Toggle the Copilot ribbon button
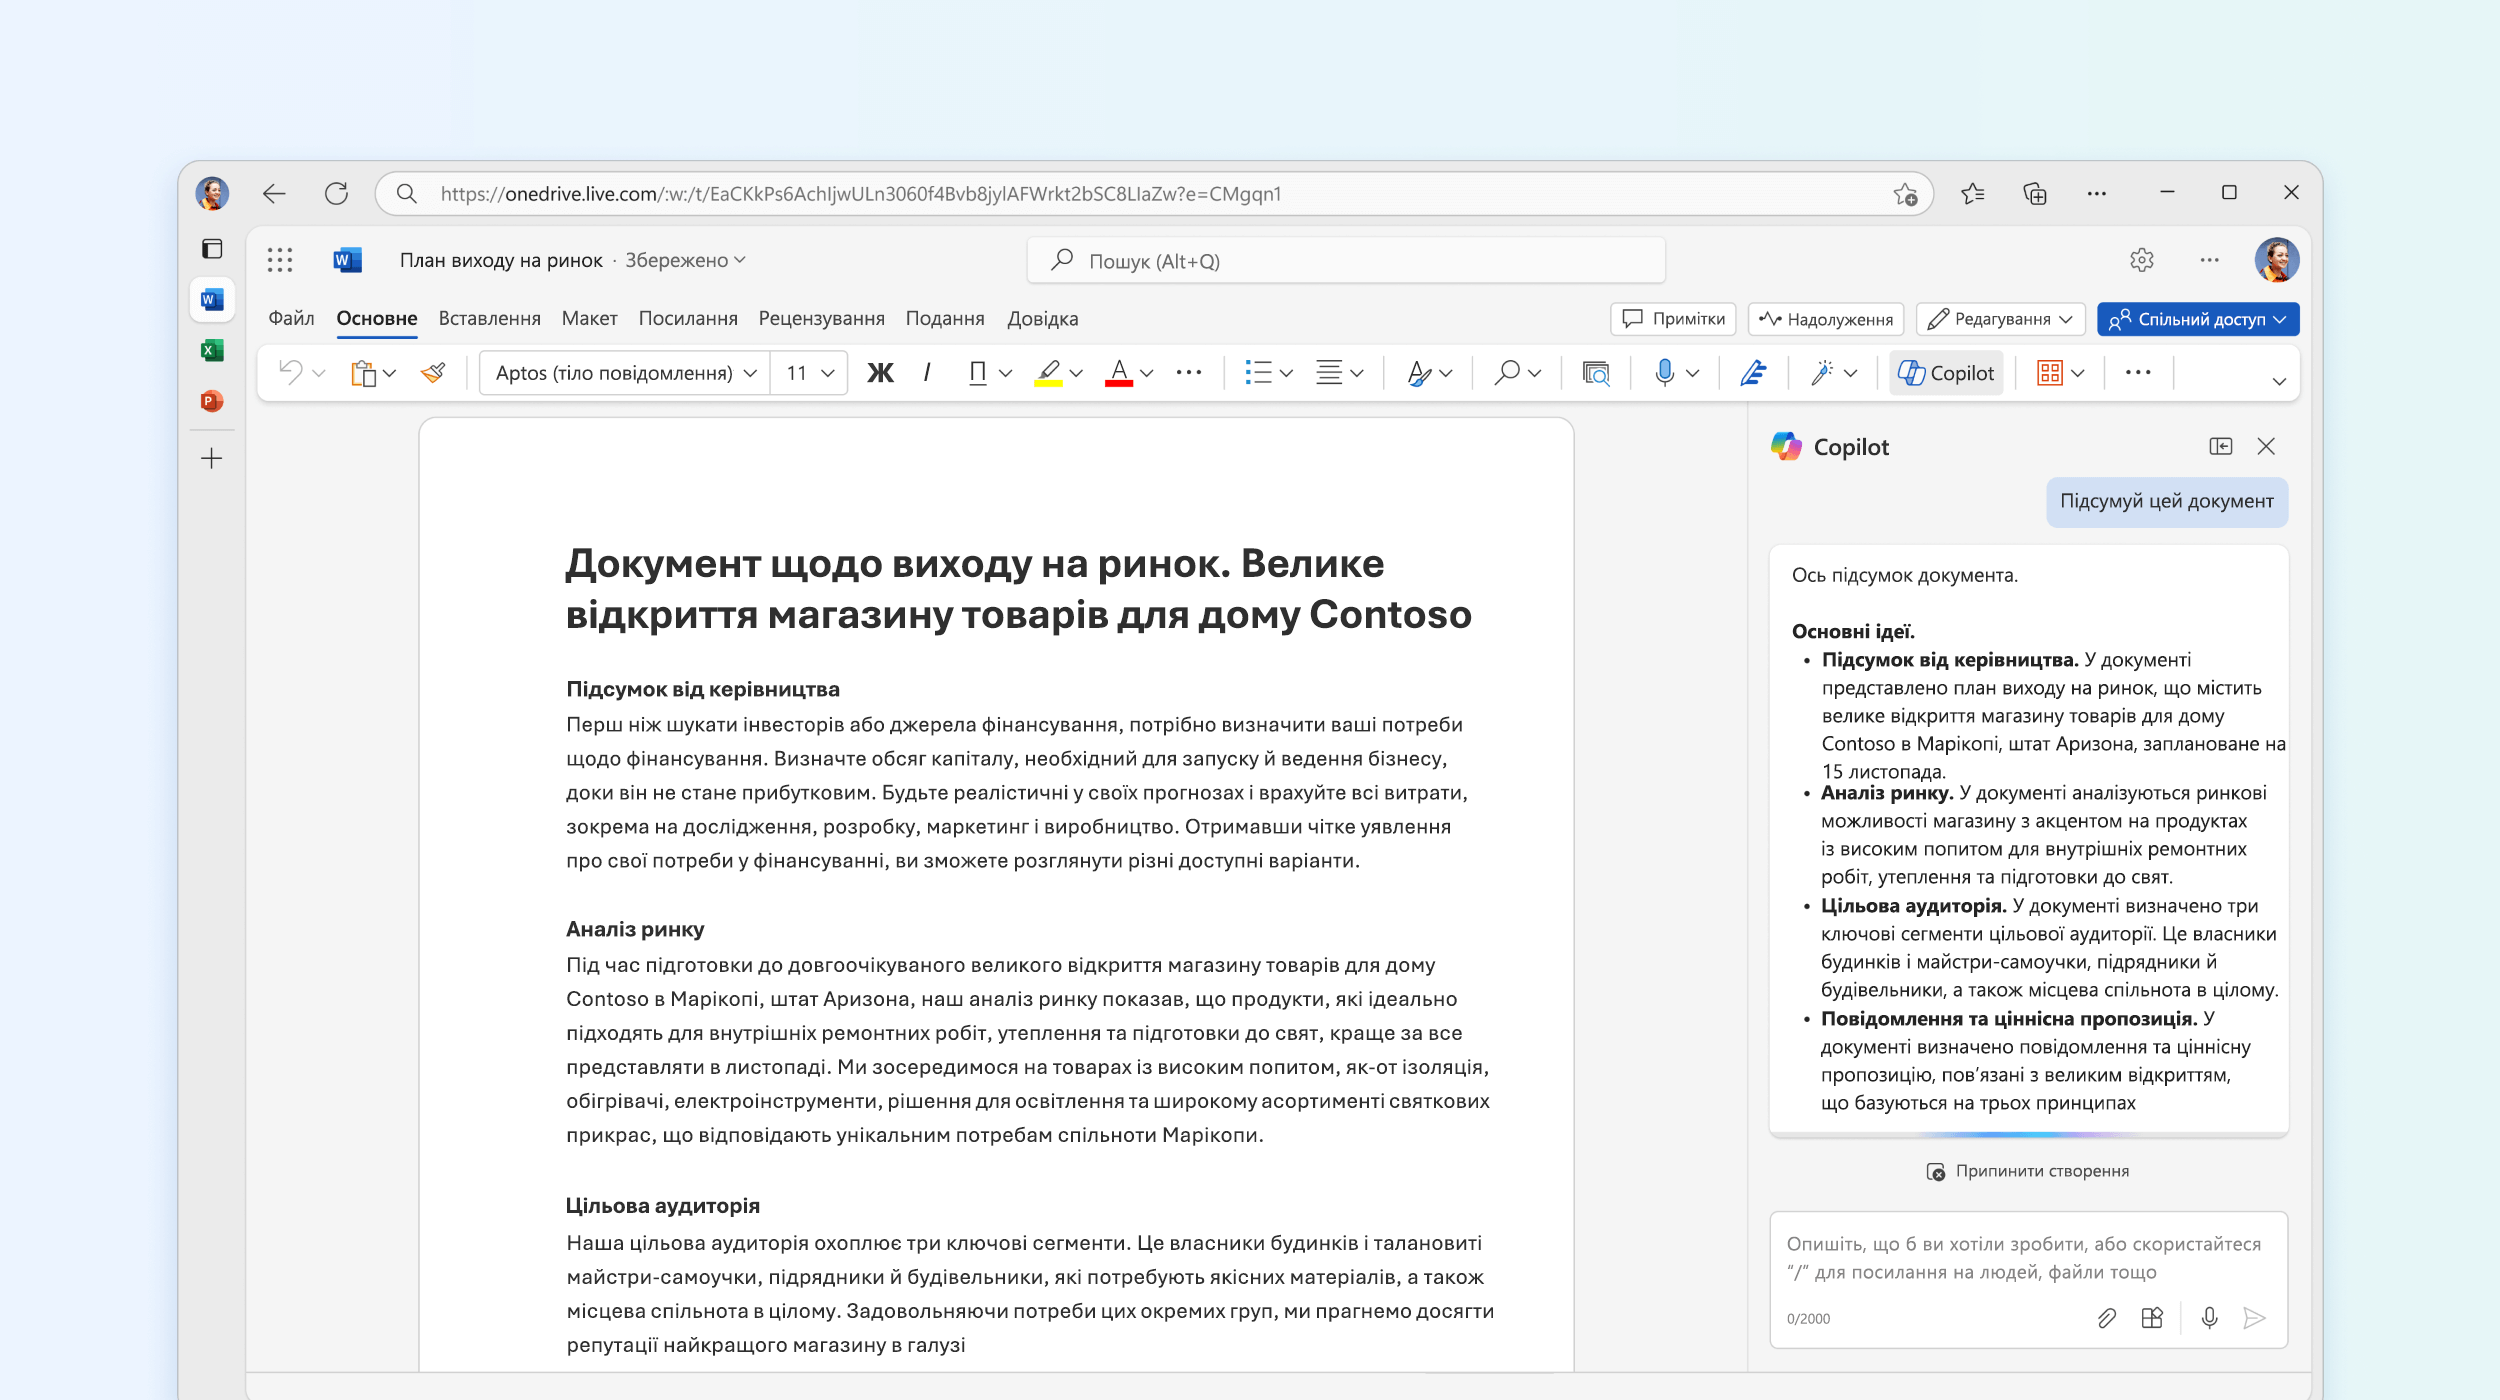 tap(1946, 373)
